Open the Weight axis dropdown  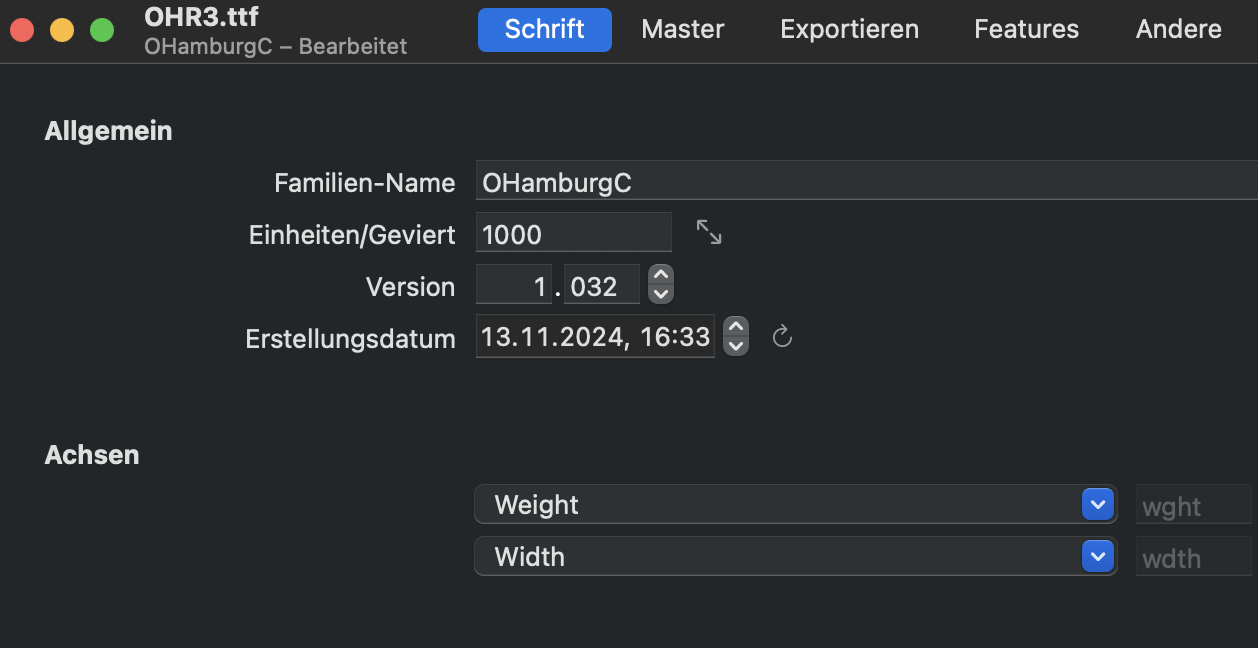point(796,505)
